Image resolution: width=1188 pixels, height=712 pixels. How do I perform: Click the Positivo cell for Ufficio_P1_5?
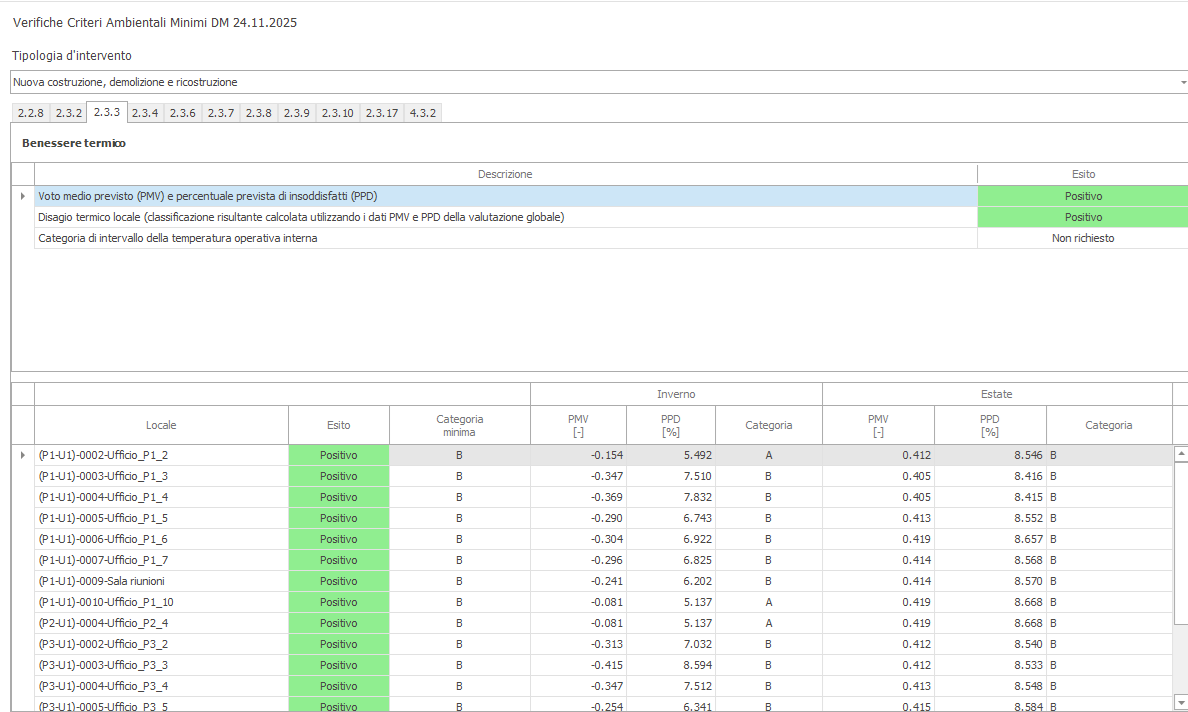(338, 518)
